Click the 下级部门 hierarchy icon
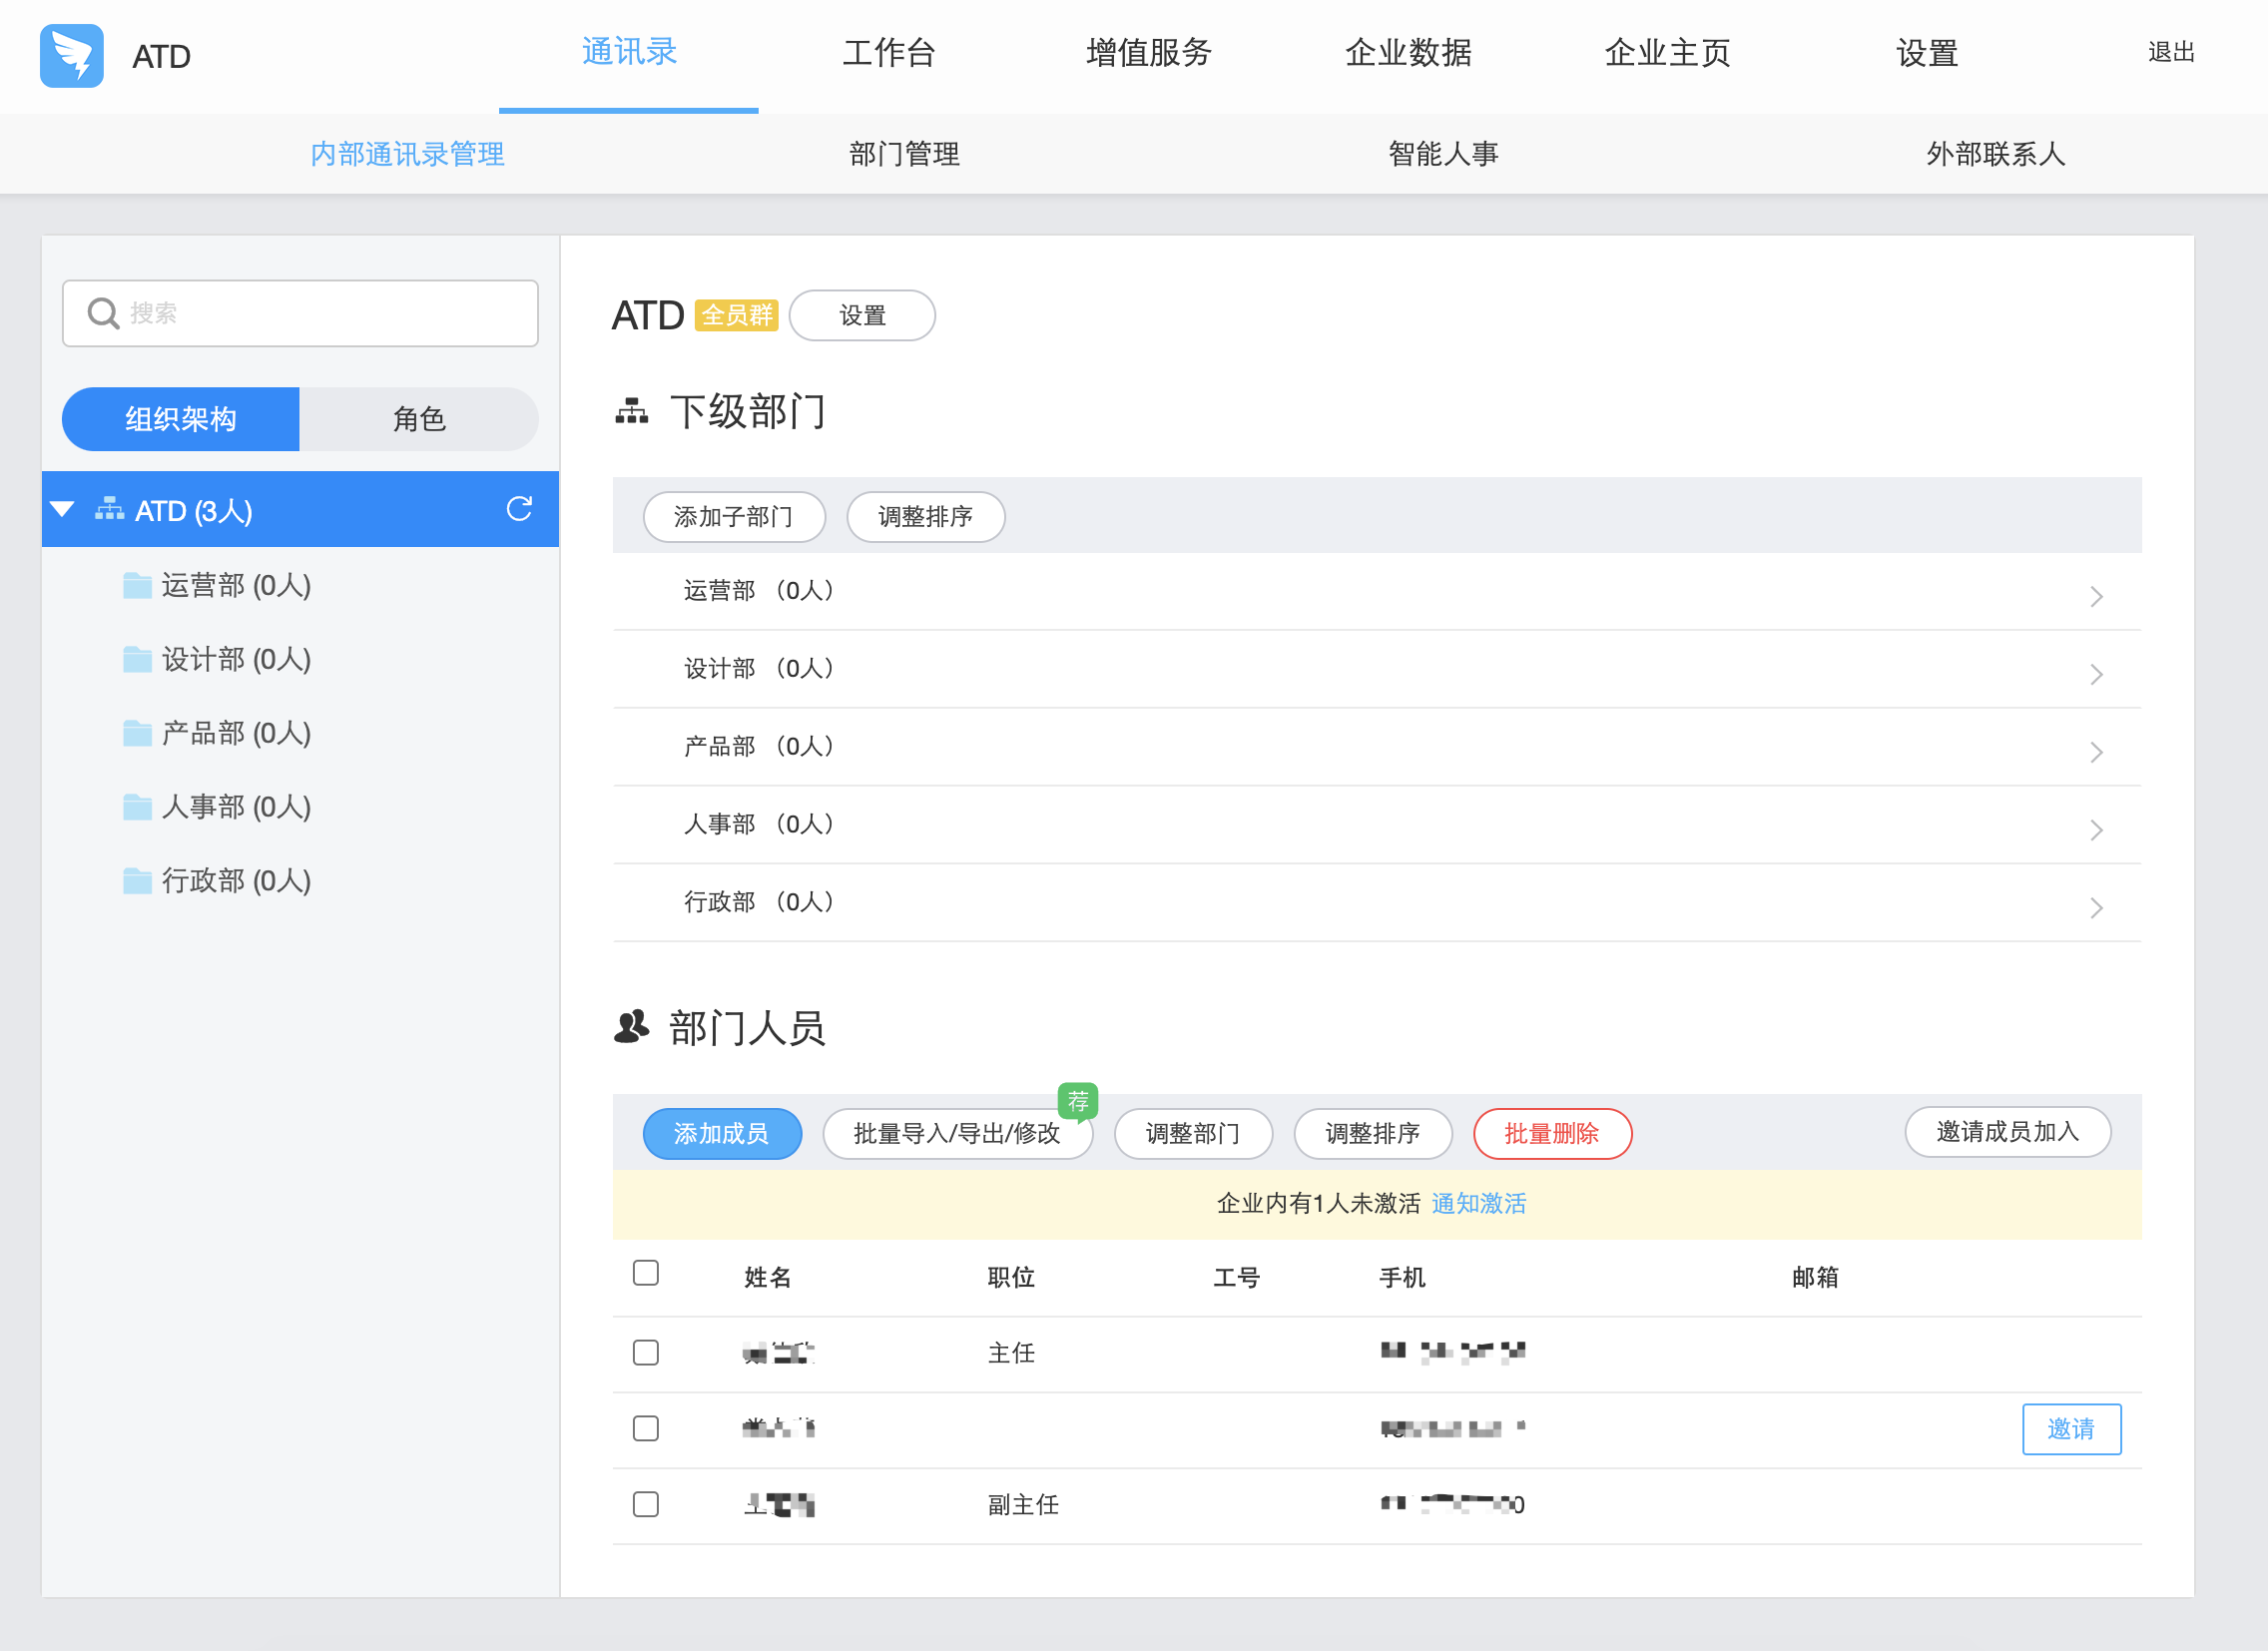 click(x=631, y=411)
